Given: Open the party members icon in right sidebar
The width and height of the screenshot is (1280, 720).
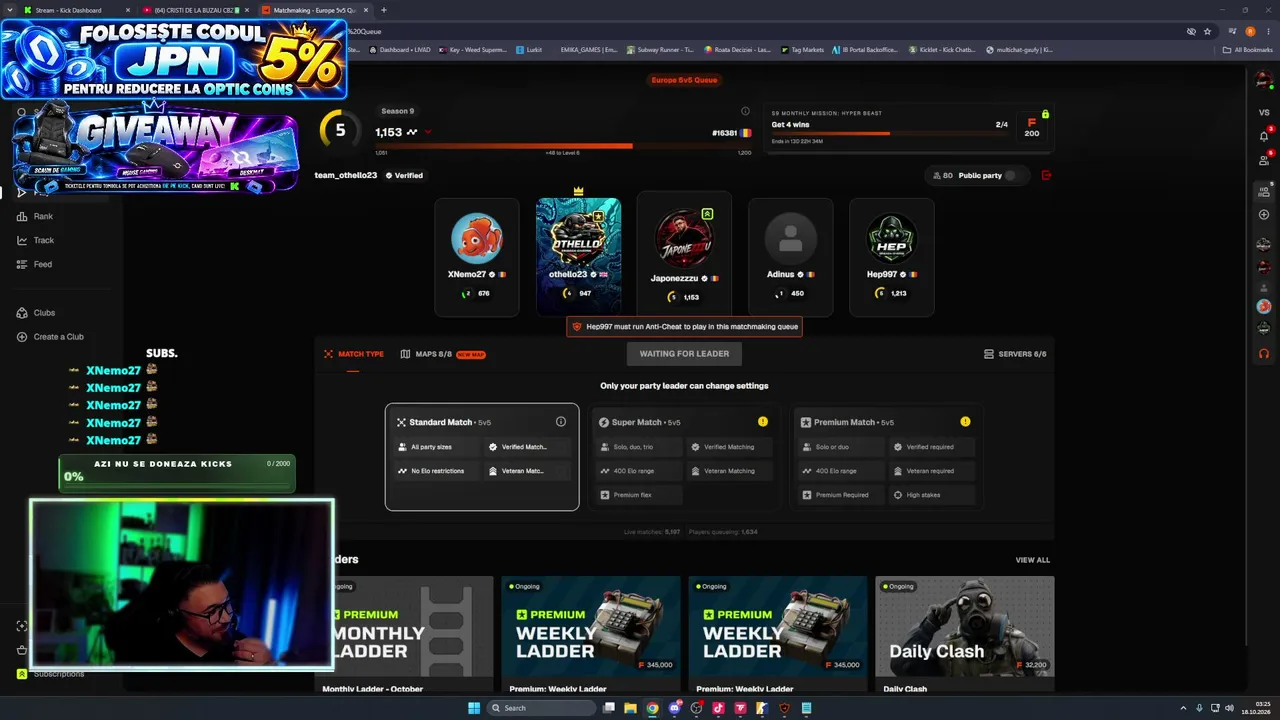Looking at the screenshot, I should pos(1264,191).
